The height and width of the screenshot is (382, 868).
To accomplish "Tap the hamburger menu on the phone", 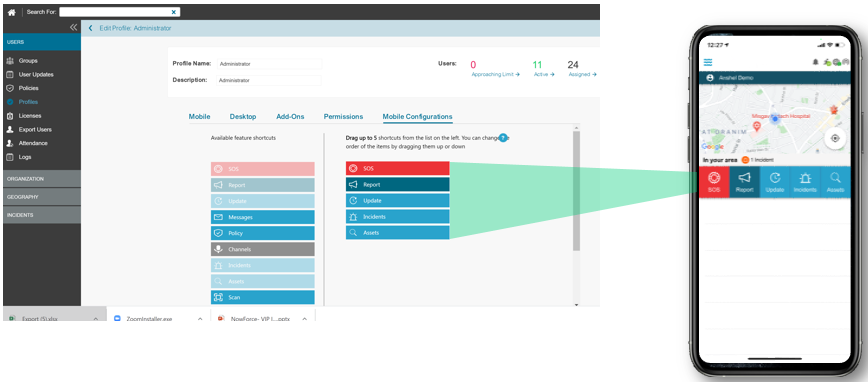I will 708,62.
